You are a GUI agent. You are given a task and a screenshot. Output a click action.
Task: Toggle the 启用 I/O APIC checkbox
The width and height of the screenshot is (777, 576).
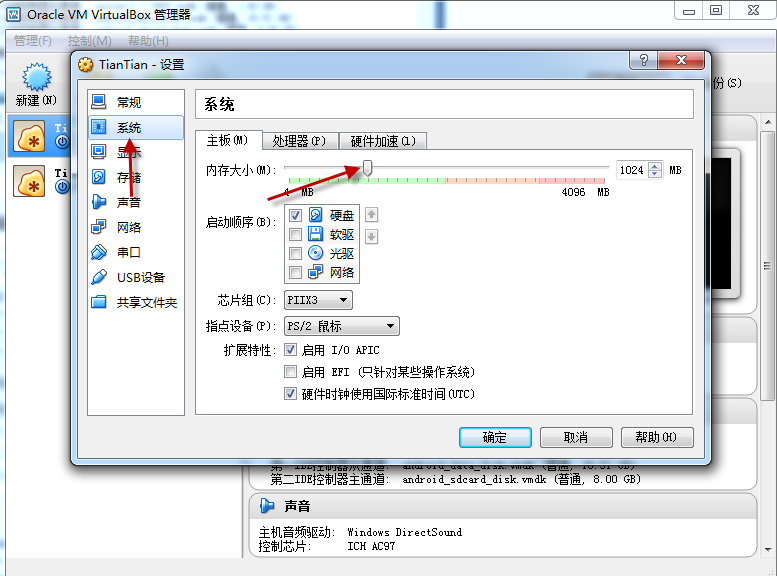(290, 349)
